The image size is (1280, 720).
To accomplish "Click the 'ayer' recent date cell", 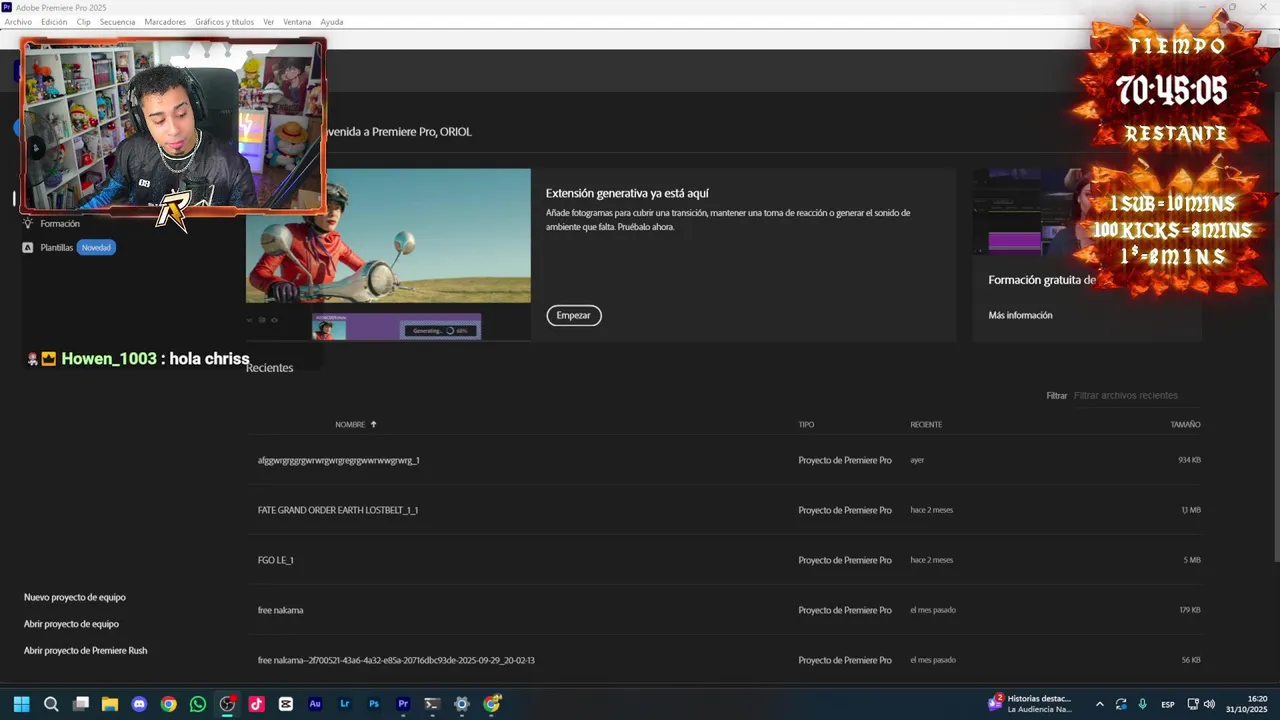I will pos(917,460).
